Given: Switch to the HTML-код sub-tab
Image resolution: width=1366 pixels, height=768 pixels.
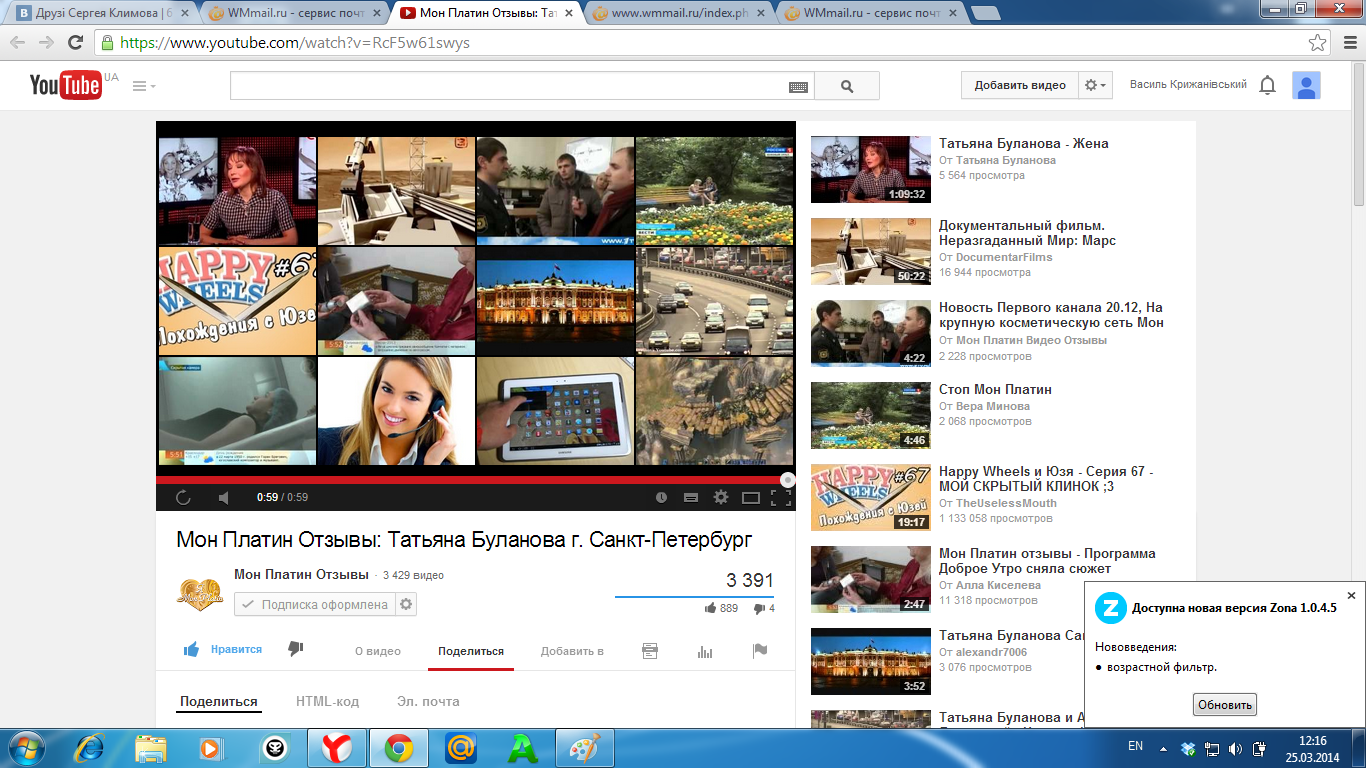Looking at the screenshot, I should tap(327, 702).
